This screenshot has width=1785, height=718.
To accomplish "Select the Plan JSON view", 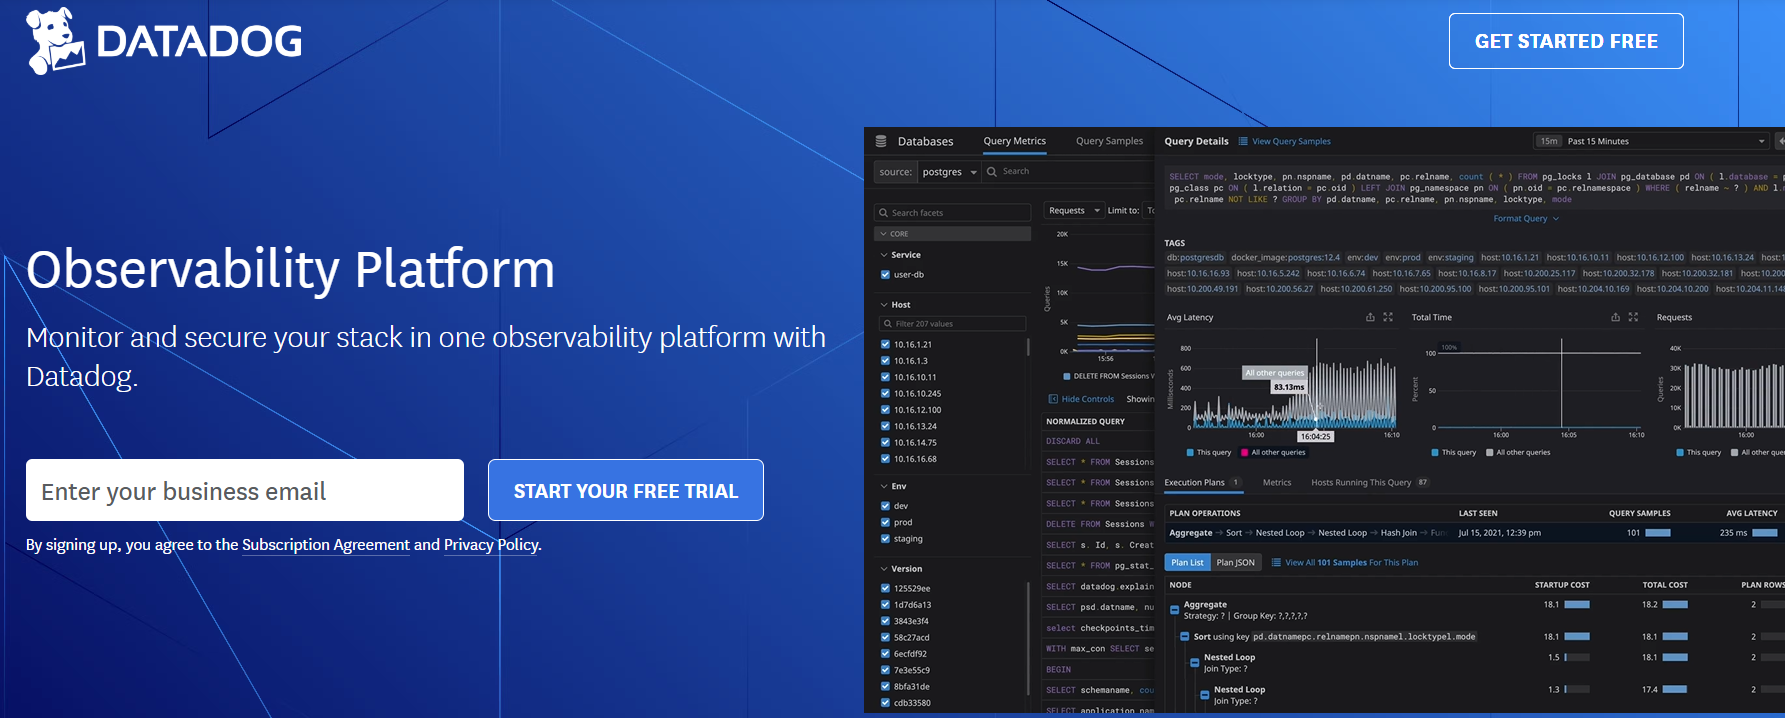I will pos(1235,562).
